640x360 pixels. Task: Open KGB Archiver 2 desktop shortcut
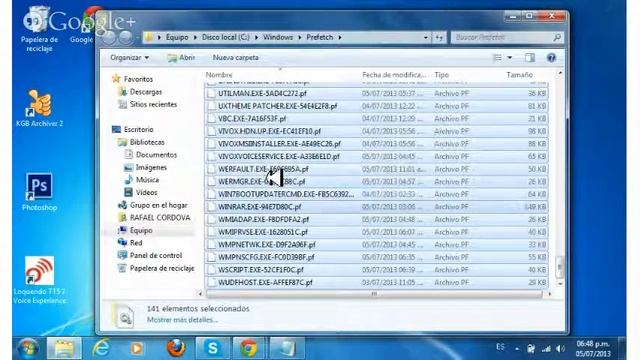click(x=40, y=109)
